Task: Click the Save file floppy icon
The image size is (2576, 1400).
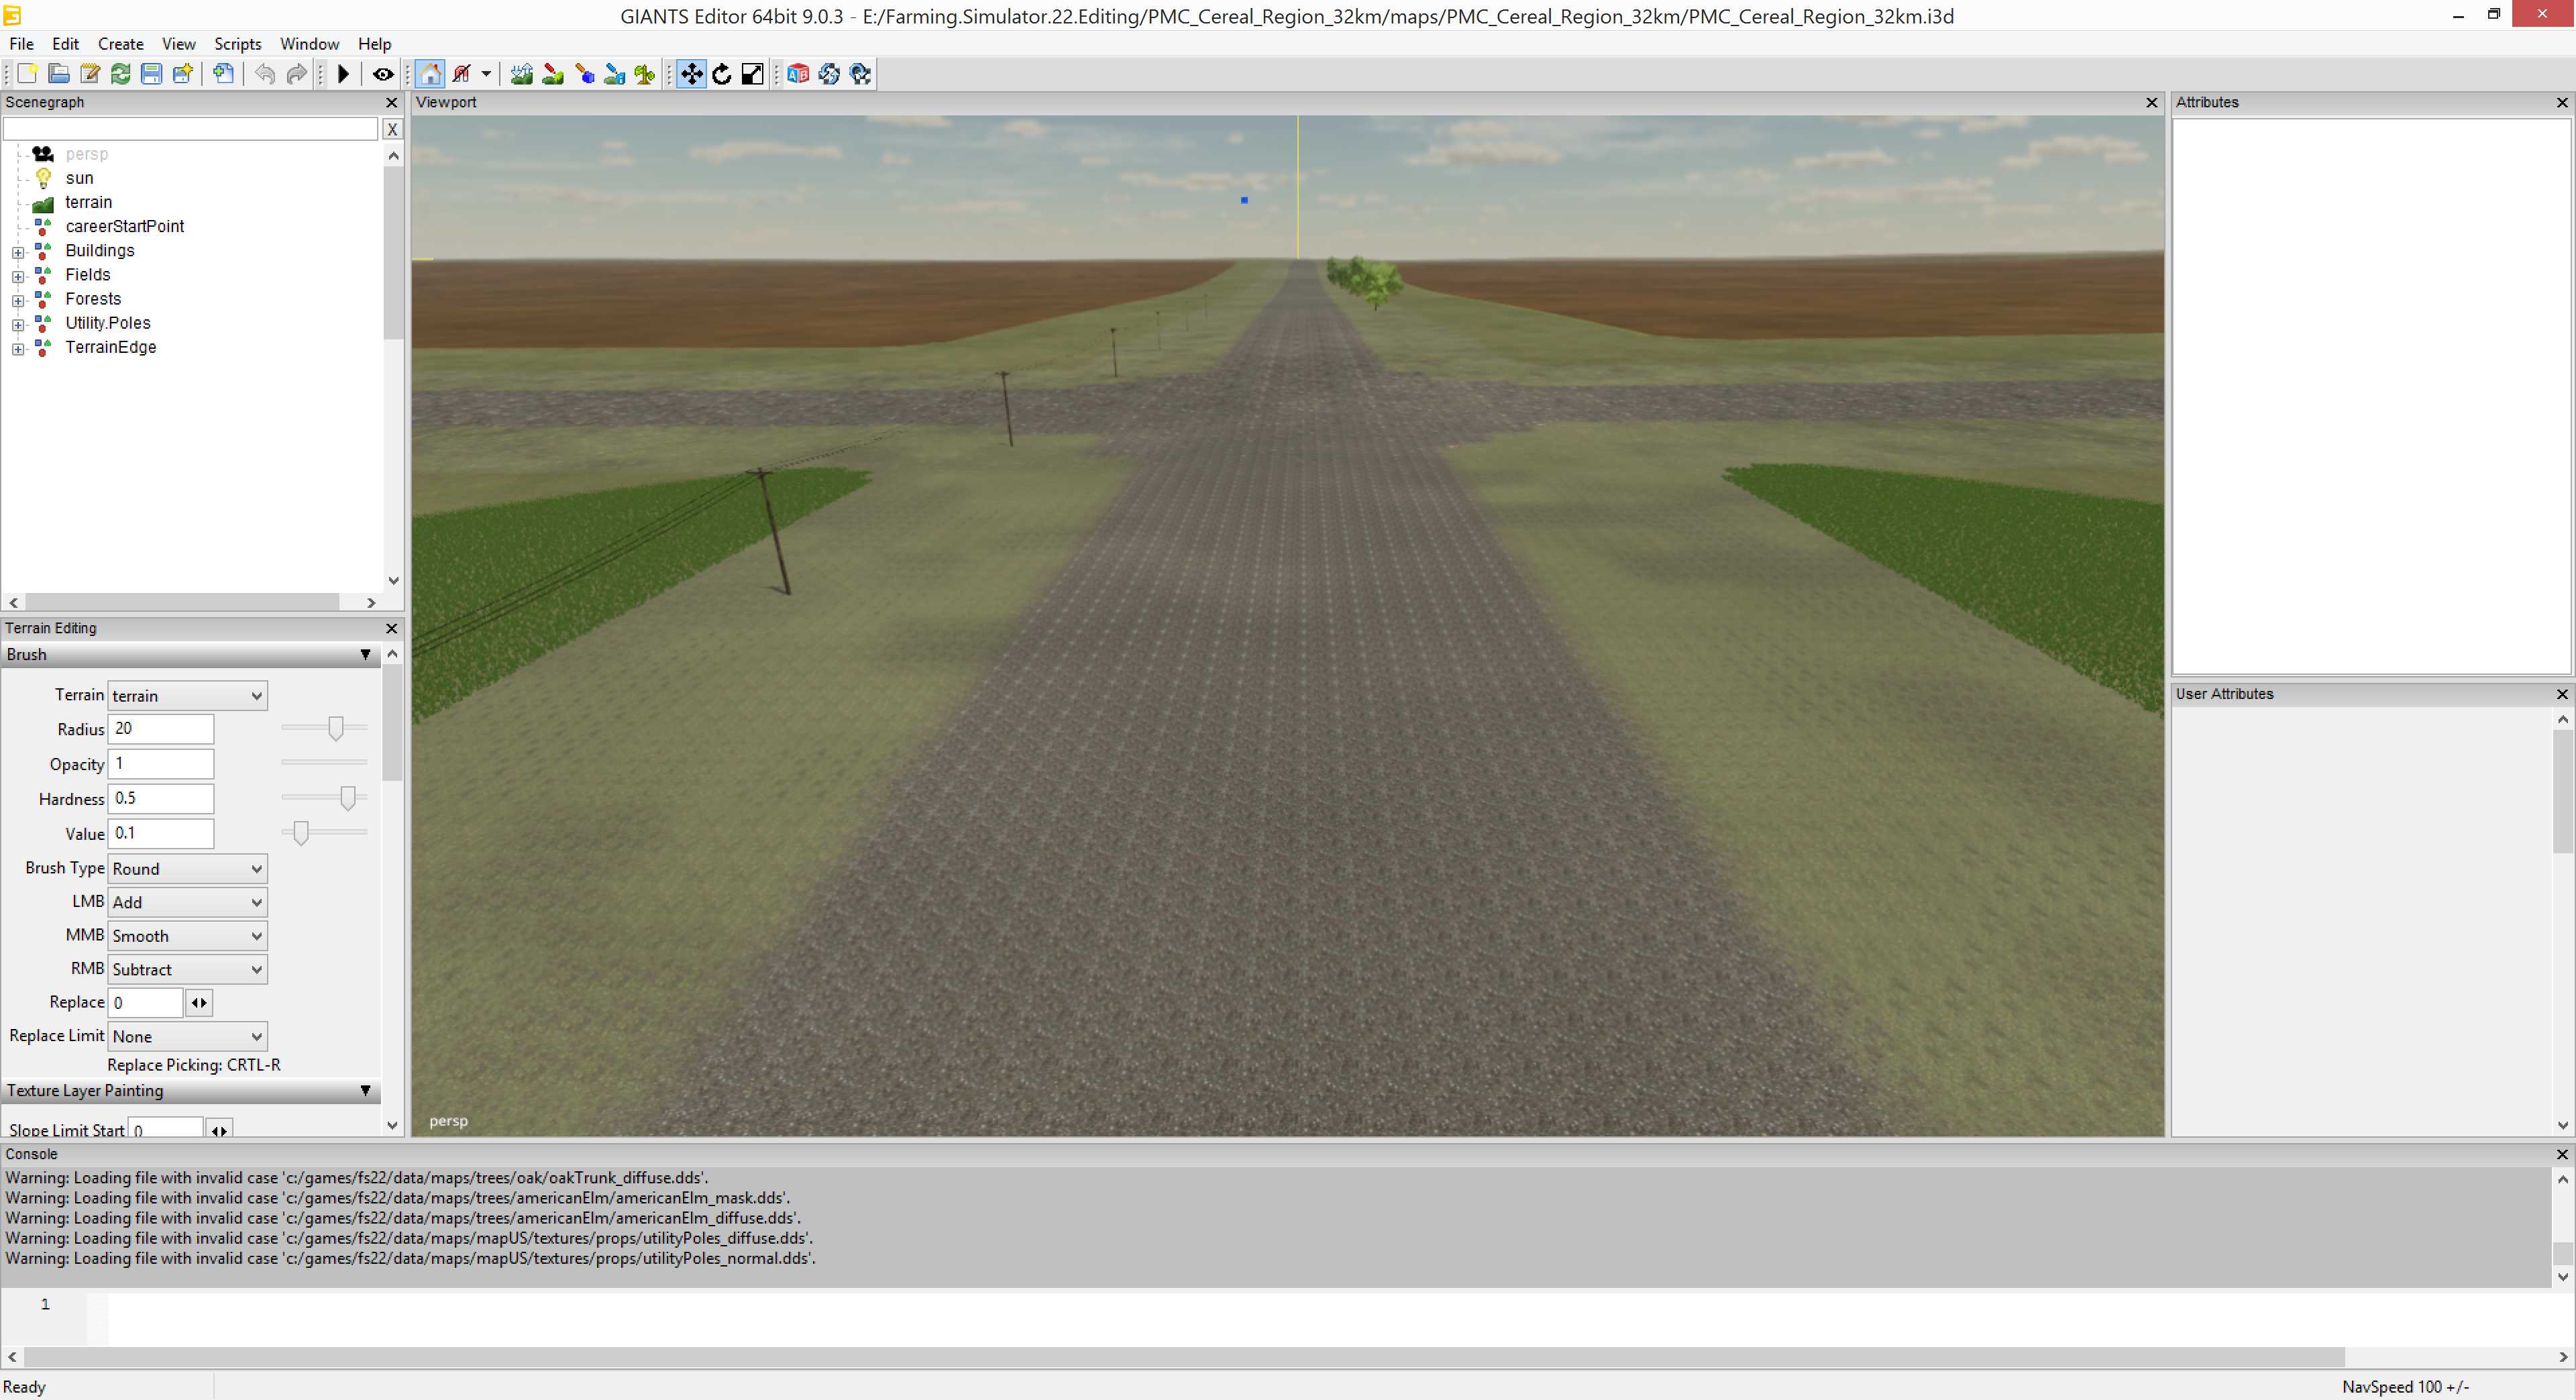Action: [151, 74]
